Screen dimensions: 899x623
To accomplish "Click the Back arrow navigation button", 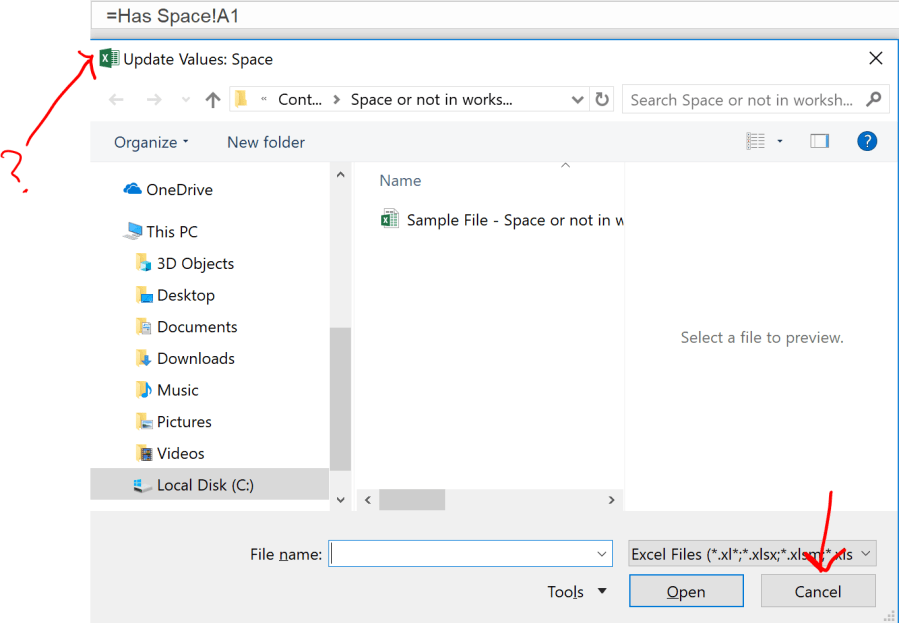I will tap(117, 100).
